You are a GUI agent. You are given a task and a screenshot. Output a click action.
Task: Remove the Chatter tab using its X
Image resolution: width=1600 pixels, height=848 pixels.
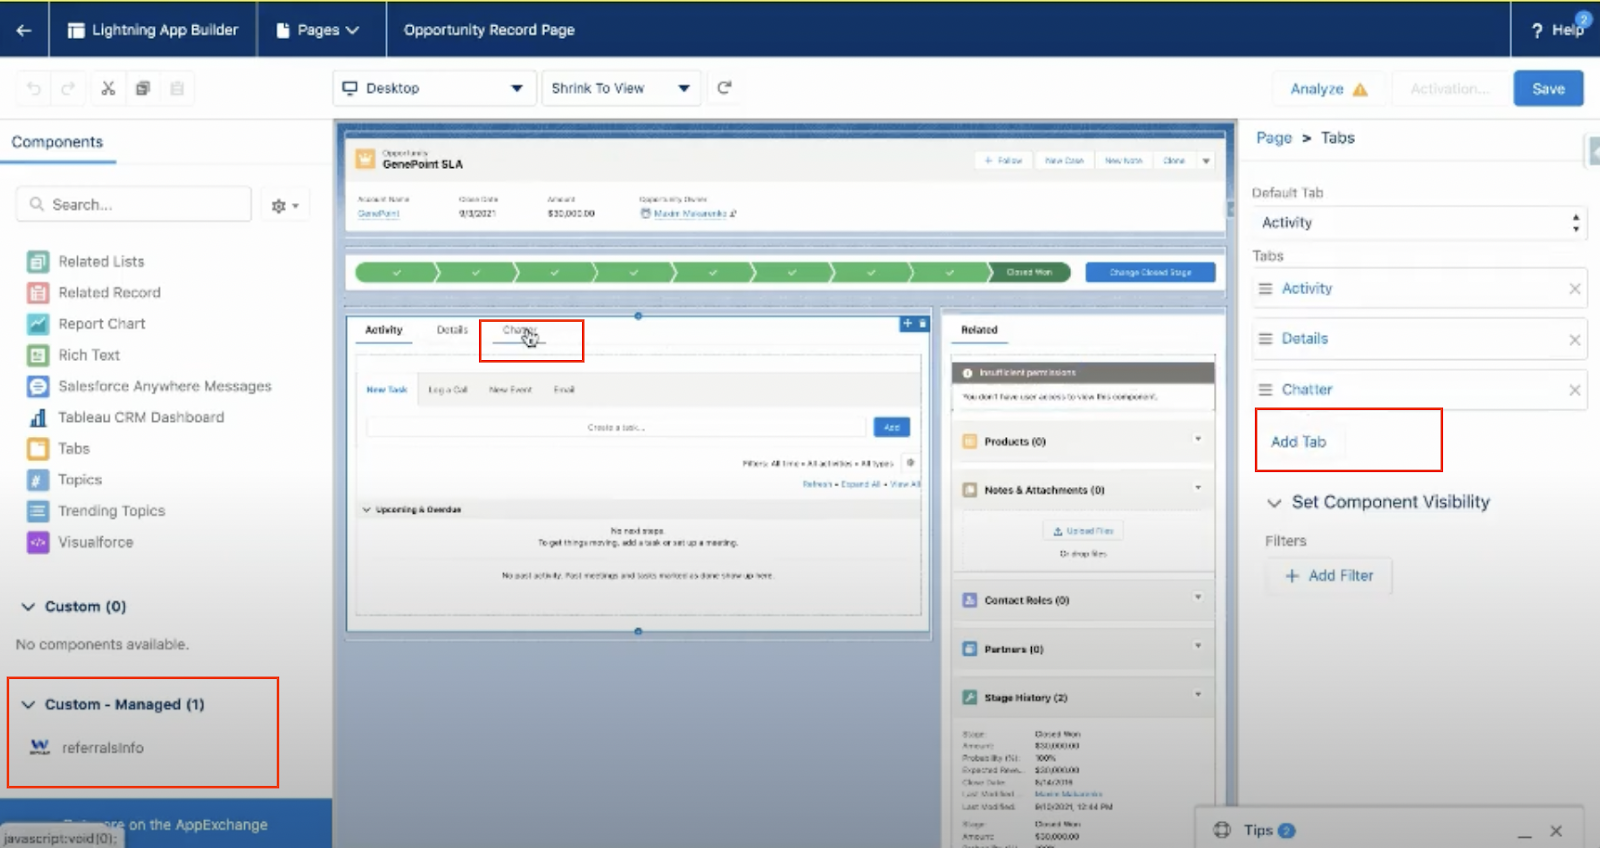pyautogui.click(x=1575, y=390)
